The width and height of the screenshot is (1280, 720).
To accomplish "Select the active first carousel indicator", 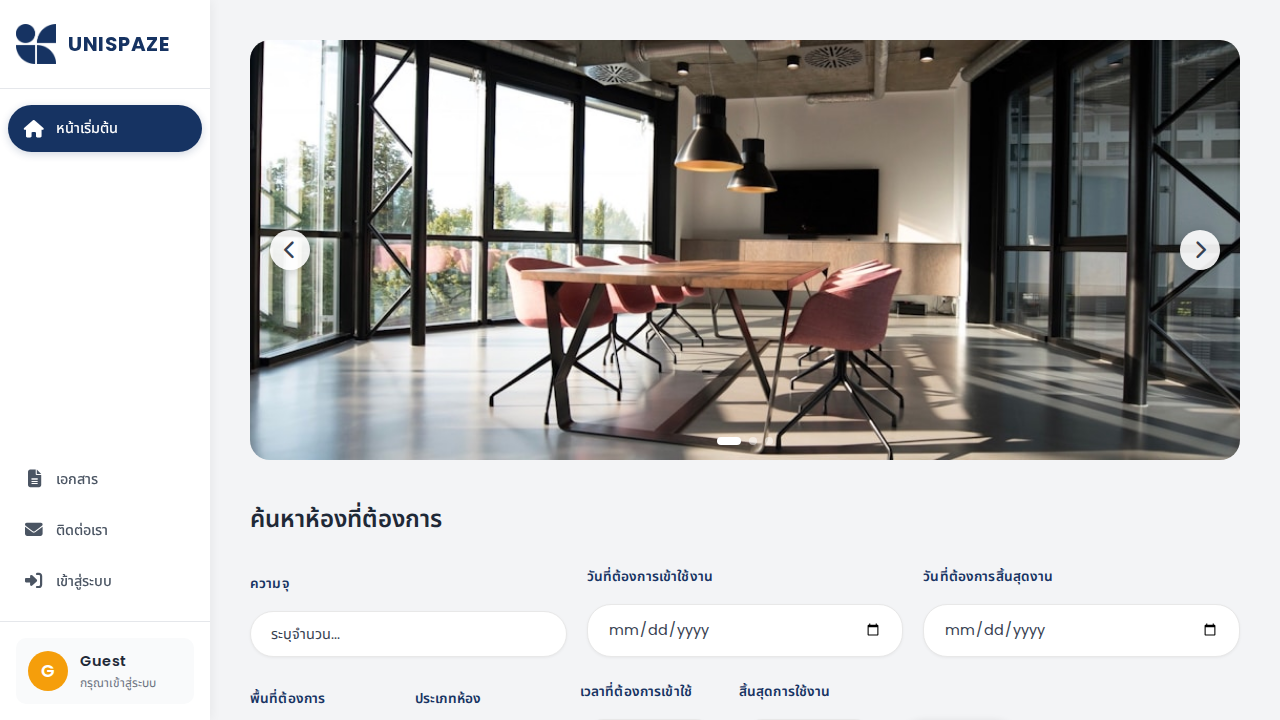I will click(729, 441).
